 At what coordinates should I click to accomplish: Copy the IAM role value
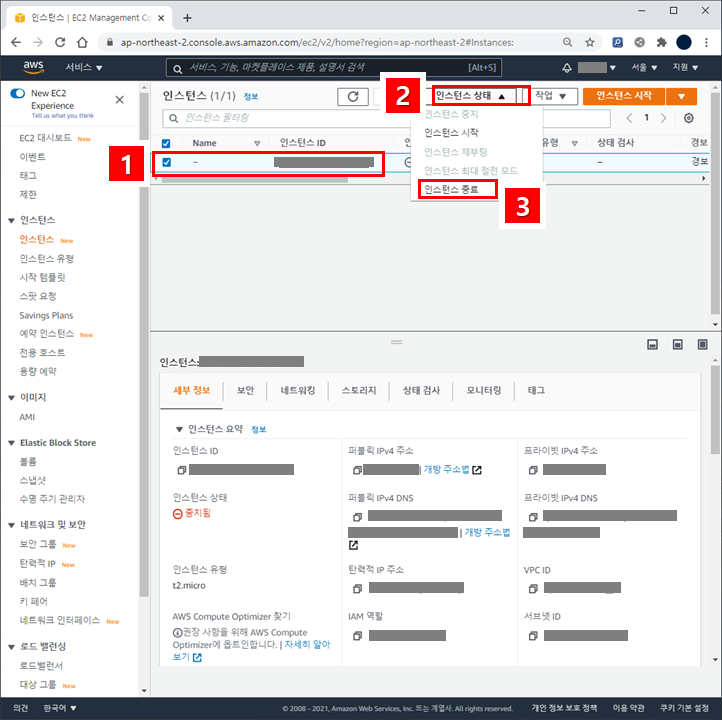[x=357, y=636]
